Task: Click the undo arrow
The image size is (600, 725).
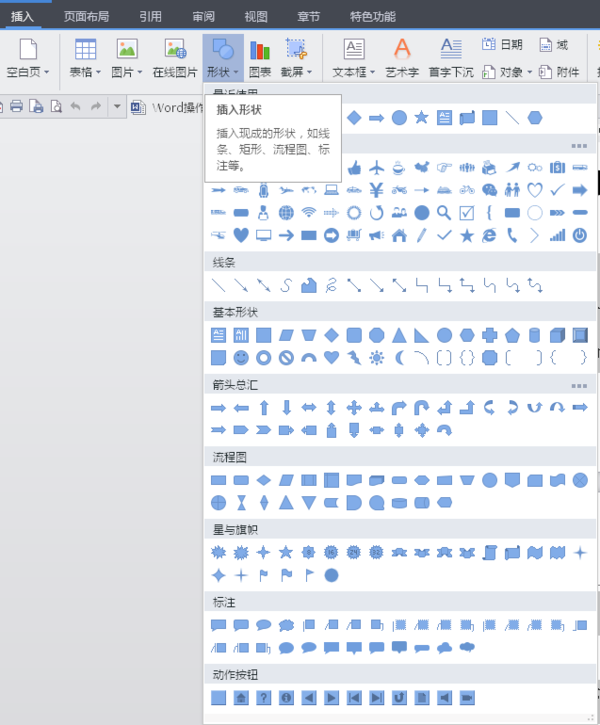Action: click(x=75, y=106)
